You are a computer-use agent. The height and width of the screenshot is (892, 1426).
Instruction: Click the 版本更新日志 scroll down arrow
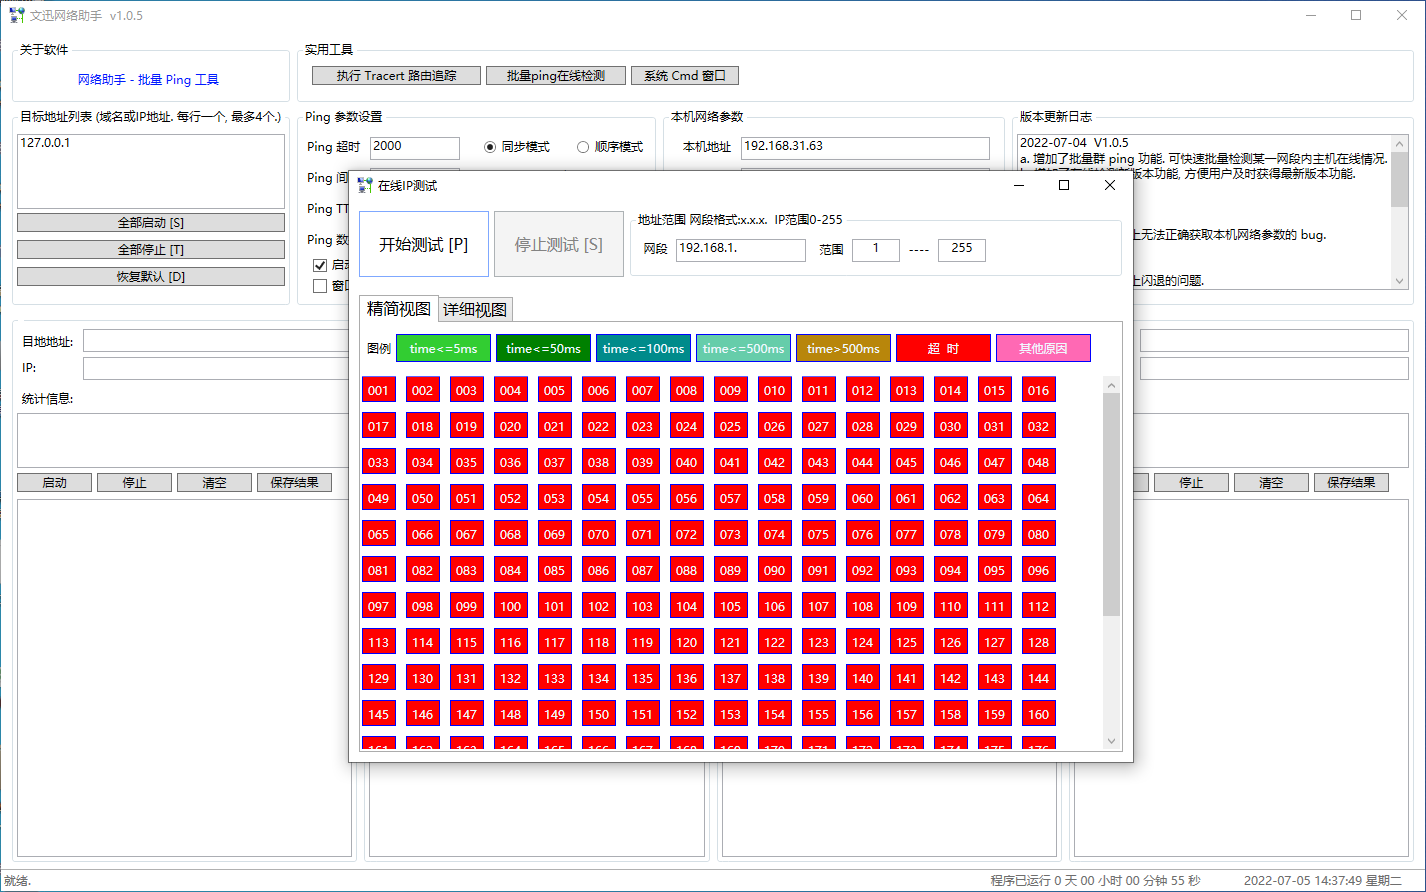[x=1400, y=282]
